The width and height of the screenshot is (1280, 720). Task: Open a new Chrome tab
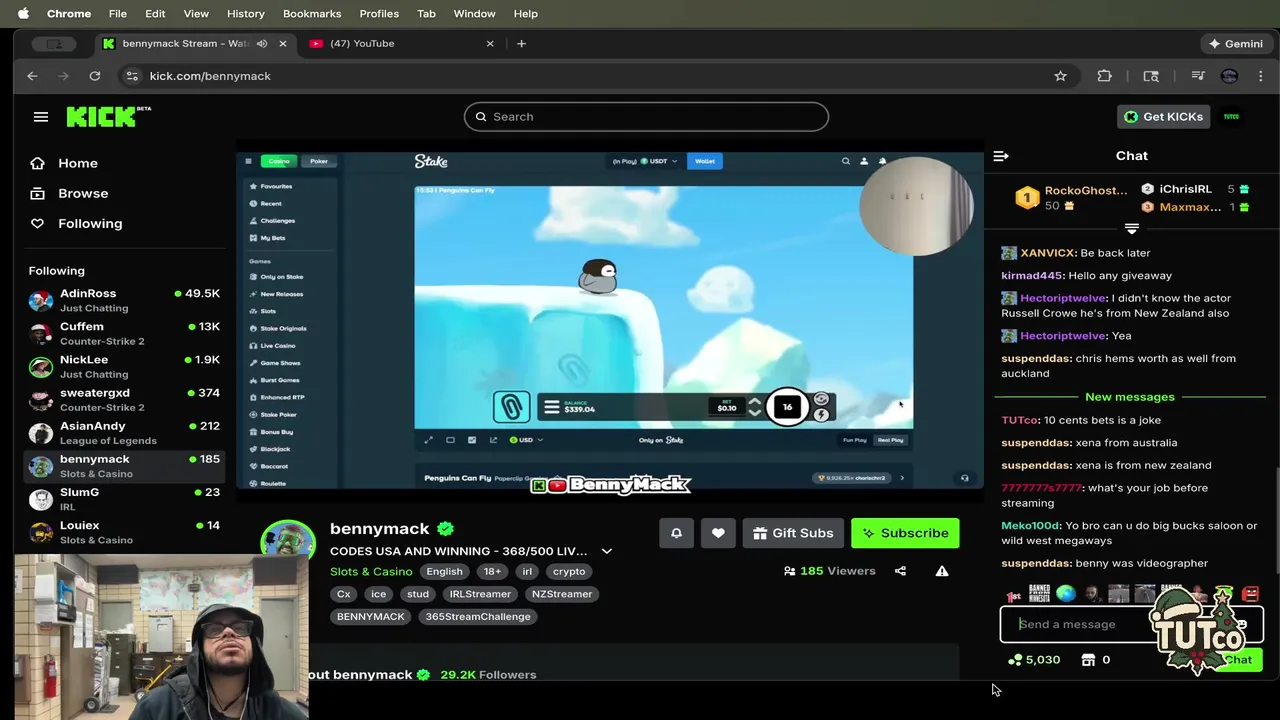pos(521,43)
